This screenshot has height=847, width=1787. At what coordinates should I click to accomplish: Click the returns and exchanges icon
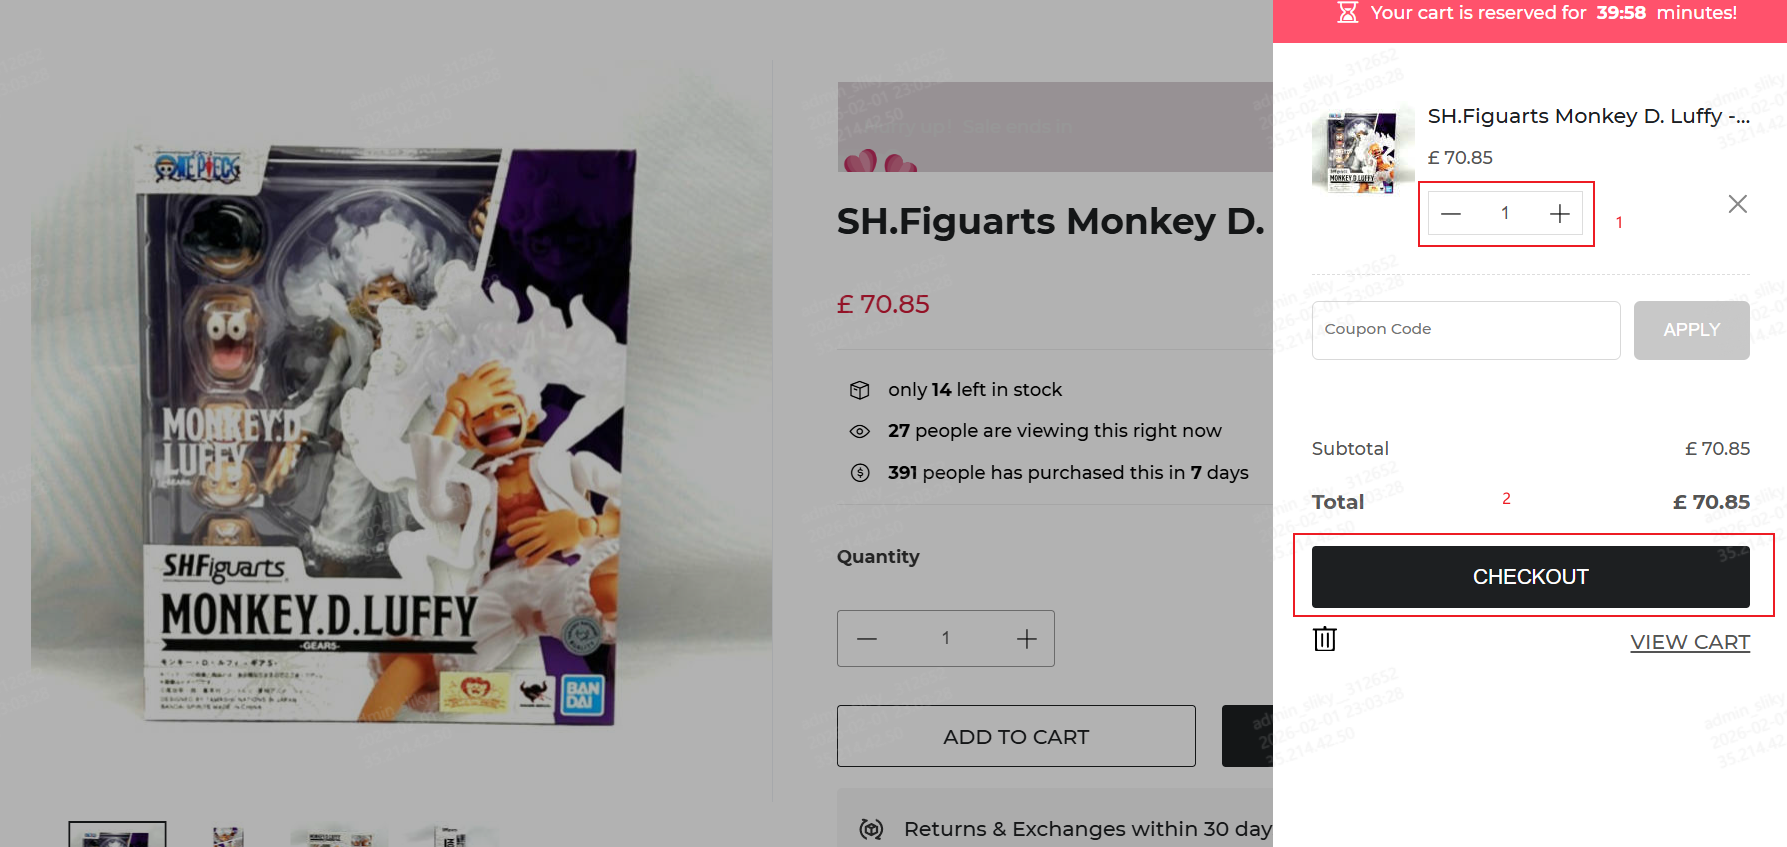click(x=871, y=829)
